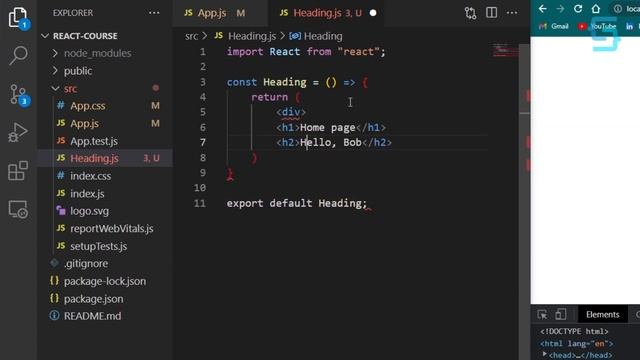Open the Explorer view in activity bar
This screenshot has height=360, width=640.
(x=18, y=18)
